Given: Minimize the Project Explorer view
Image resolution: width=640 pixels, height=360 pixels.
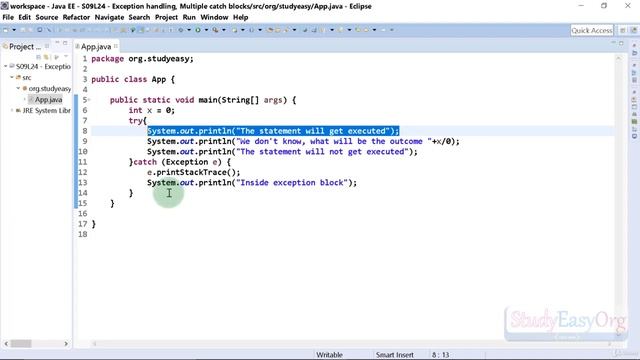Looking at the screenshot, I should pyautogui.click(x=57, y=43).
